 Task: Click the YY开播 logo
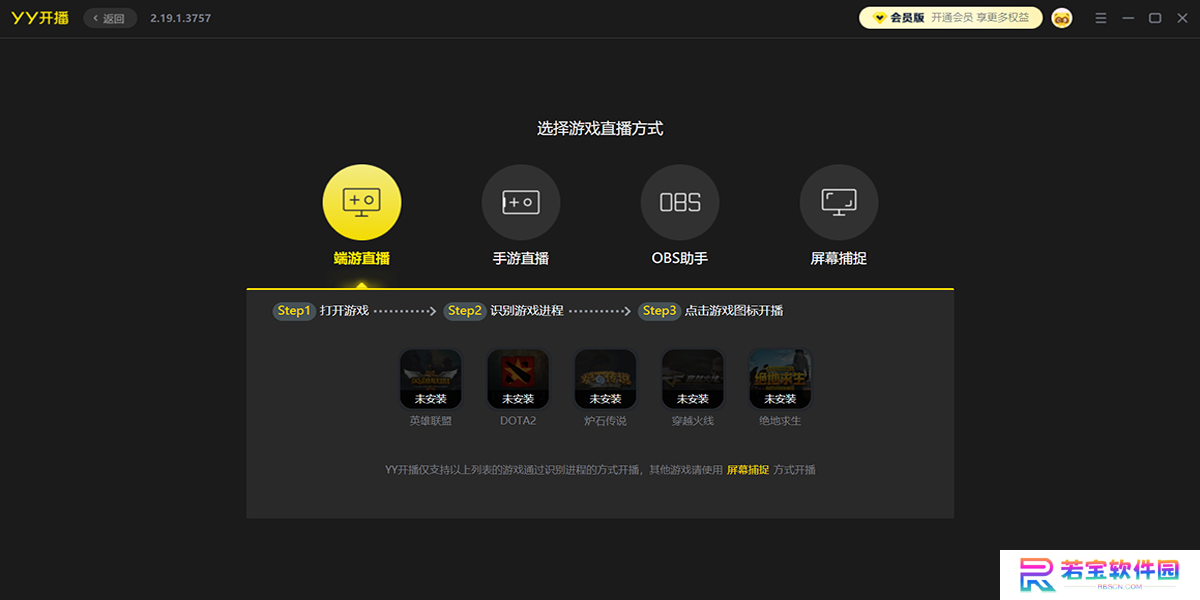40,18
